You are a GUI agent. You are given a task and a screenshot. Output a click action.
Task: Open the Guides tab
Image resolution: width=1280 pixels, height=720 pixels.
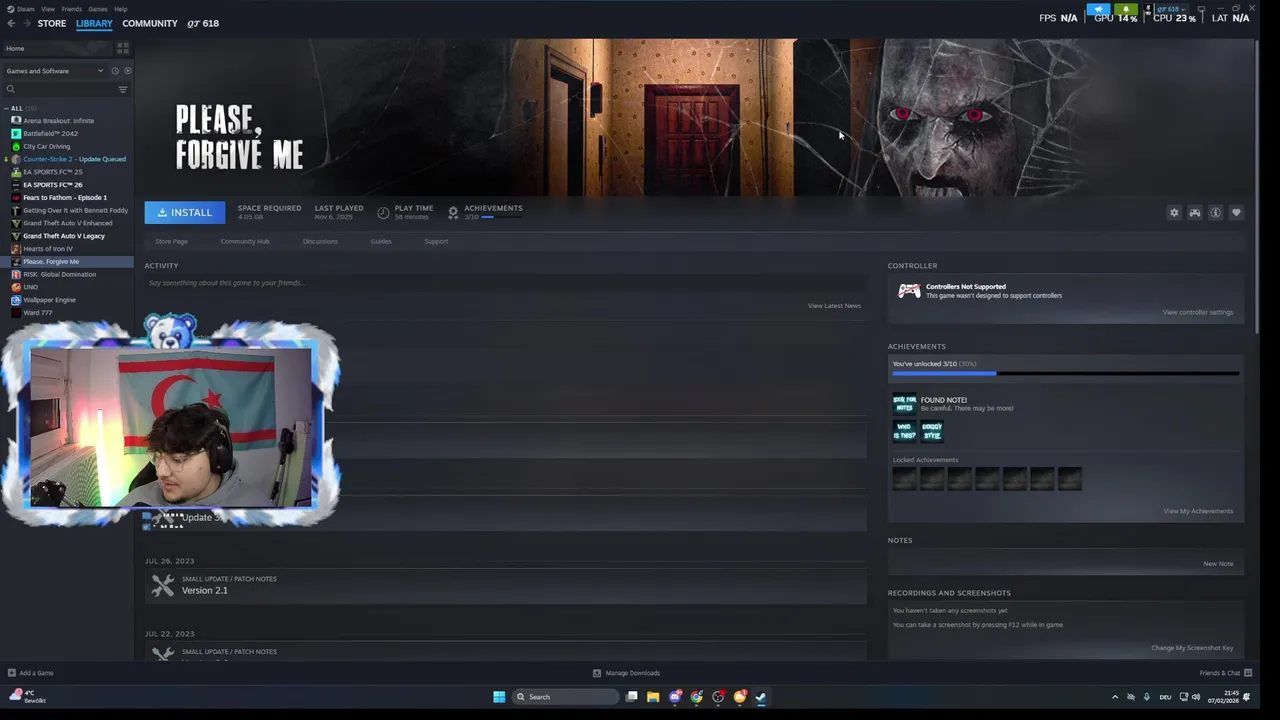[x=381, y=241]
